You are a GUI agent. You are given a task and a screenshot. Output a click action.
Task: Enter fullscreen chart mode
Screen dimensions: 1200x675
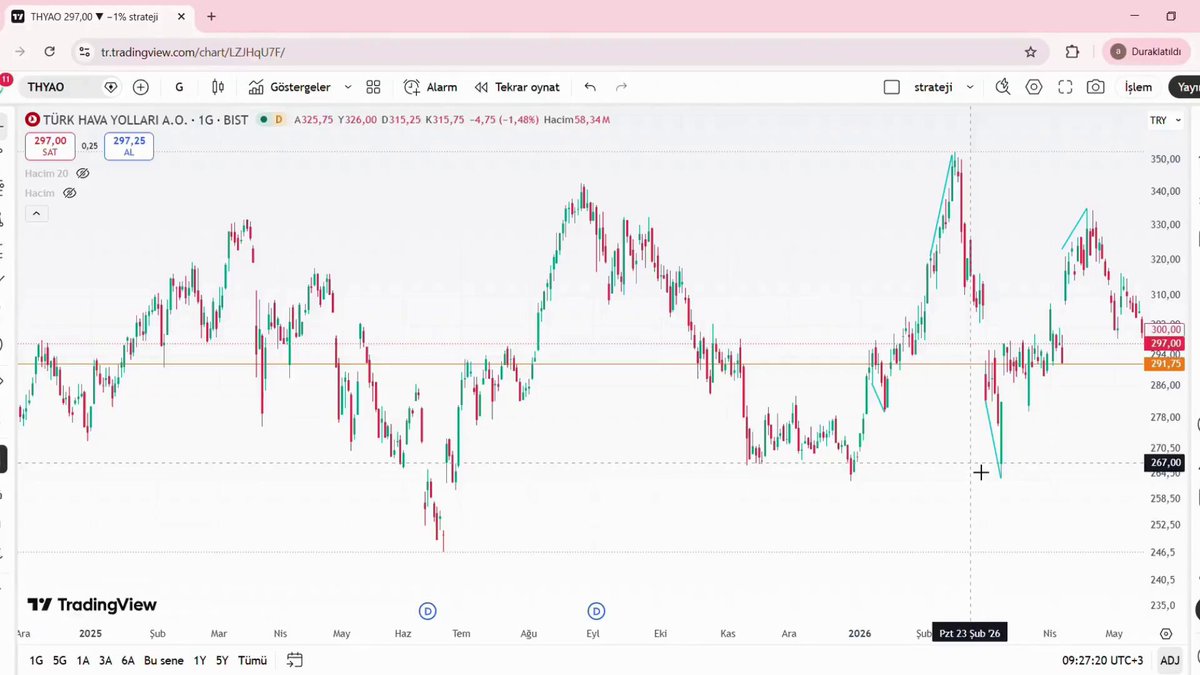[x=1065, y=87]
